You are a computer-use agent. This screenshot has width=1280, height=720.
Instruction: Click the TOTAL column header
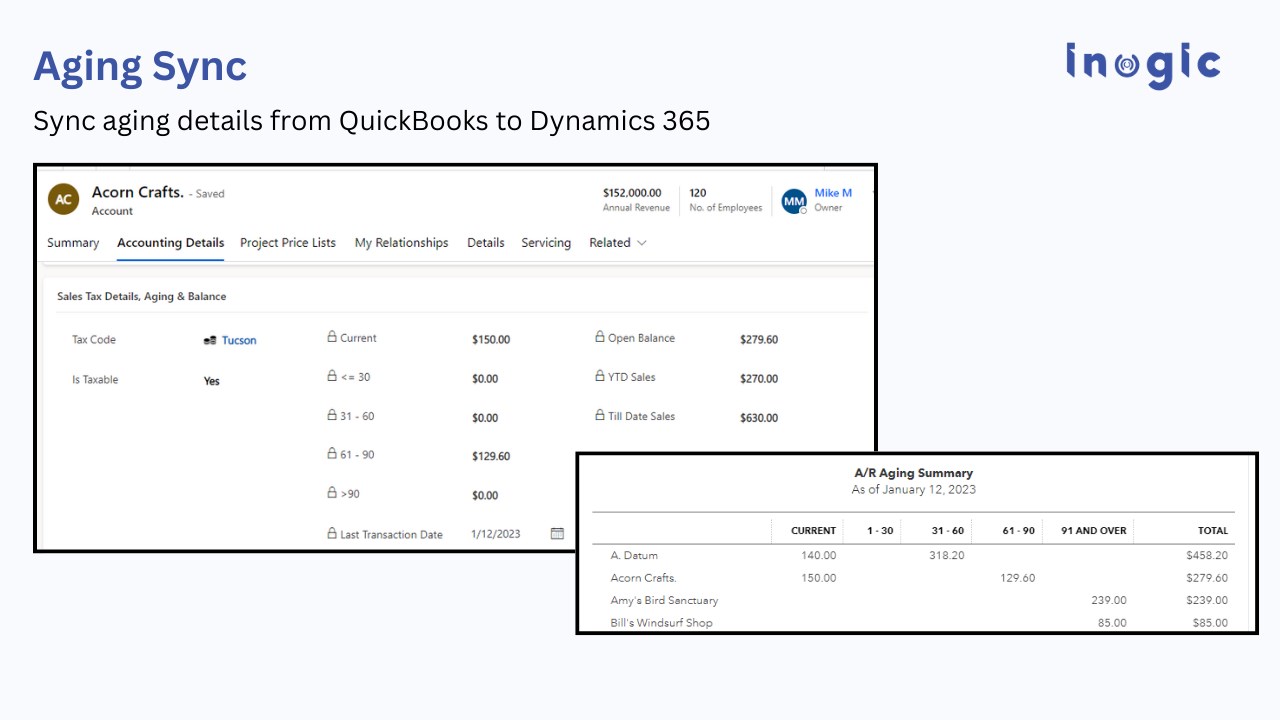click(1213, 531)
